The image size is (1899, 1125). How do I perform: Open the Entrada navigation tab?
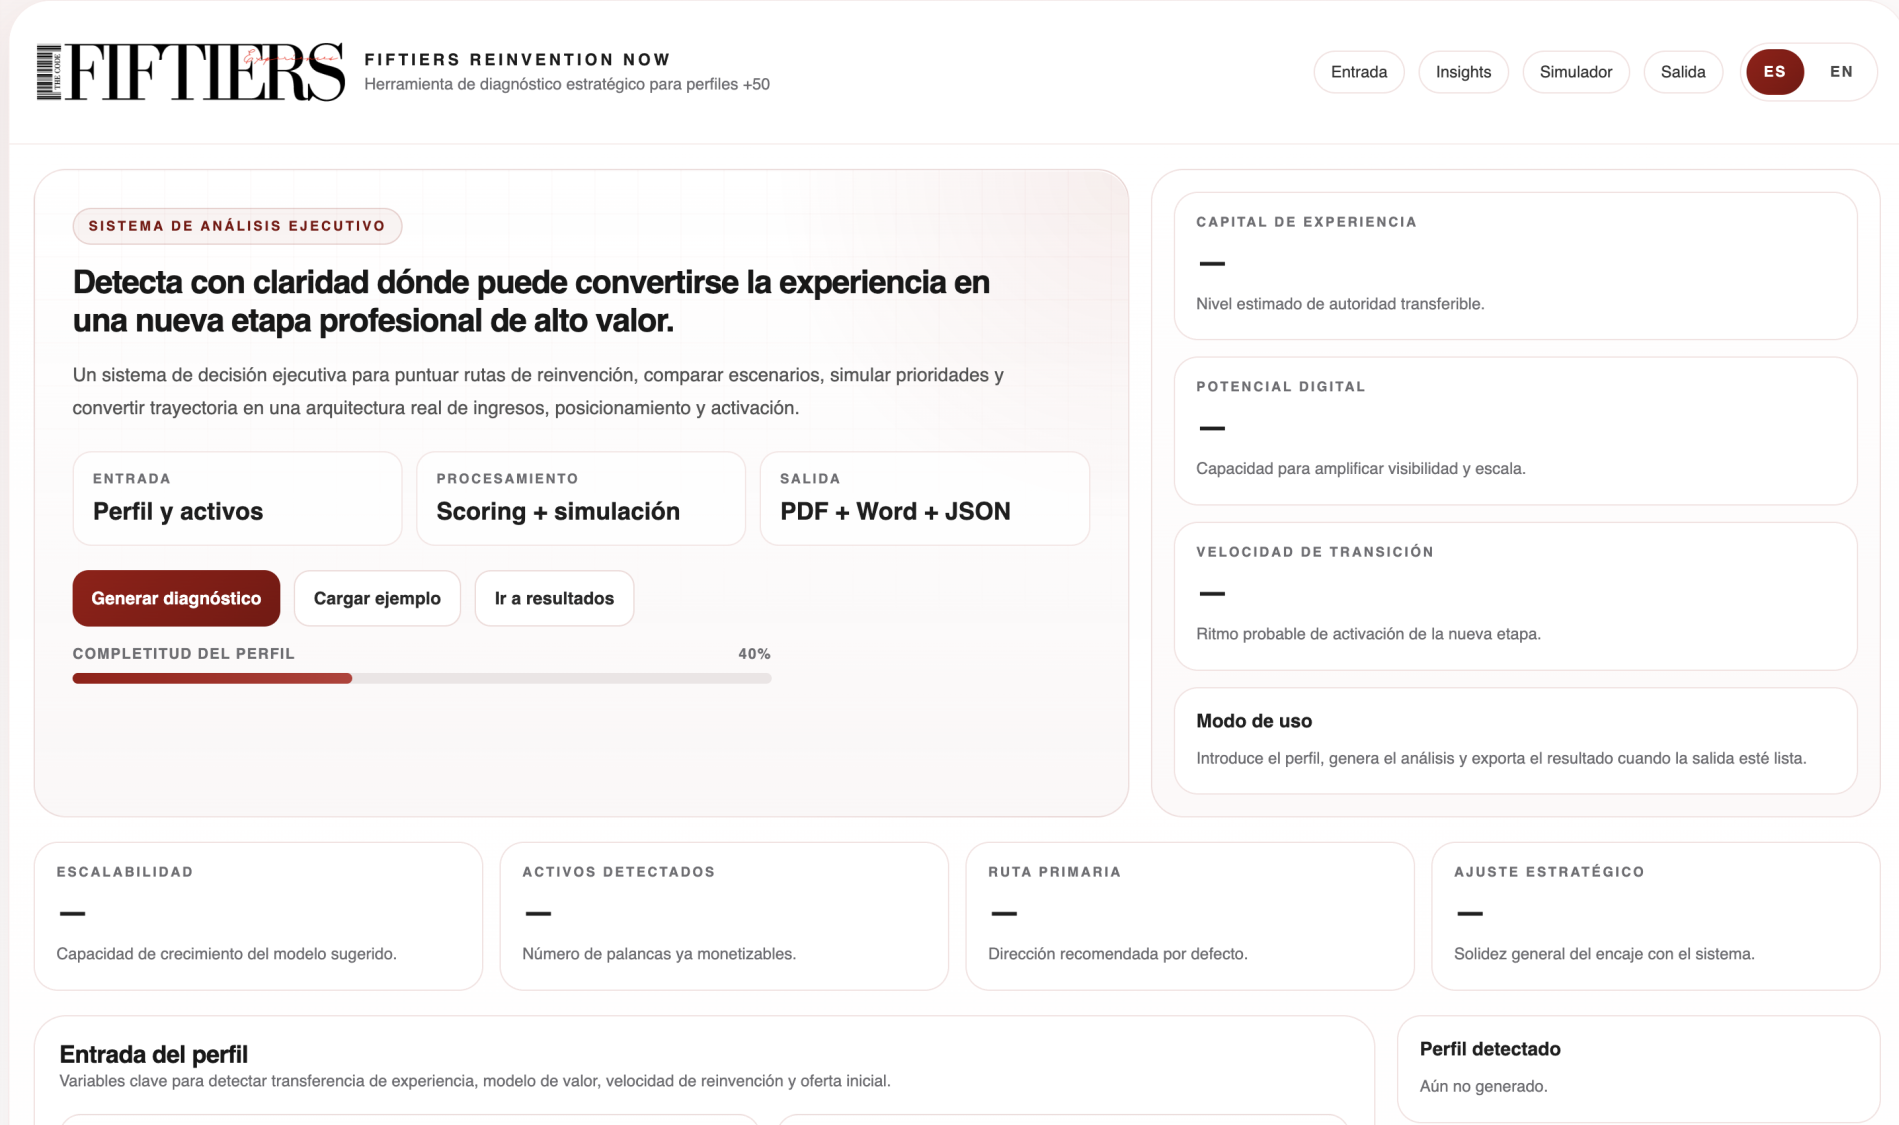tap(1358, 72)
